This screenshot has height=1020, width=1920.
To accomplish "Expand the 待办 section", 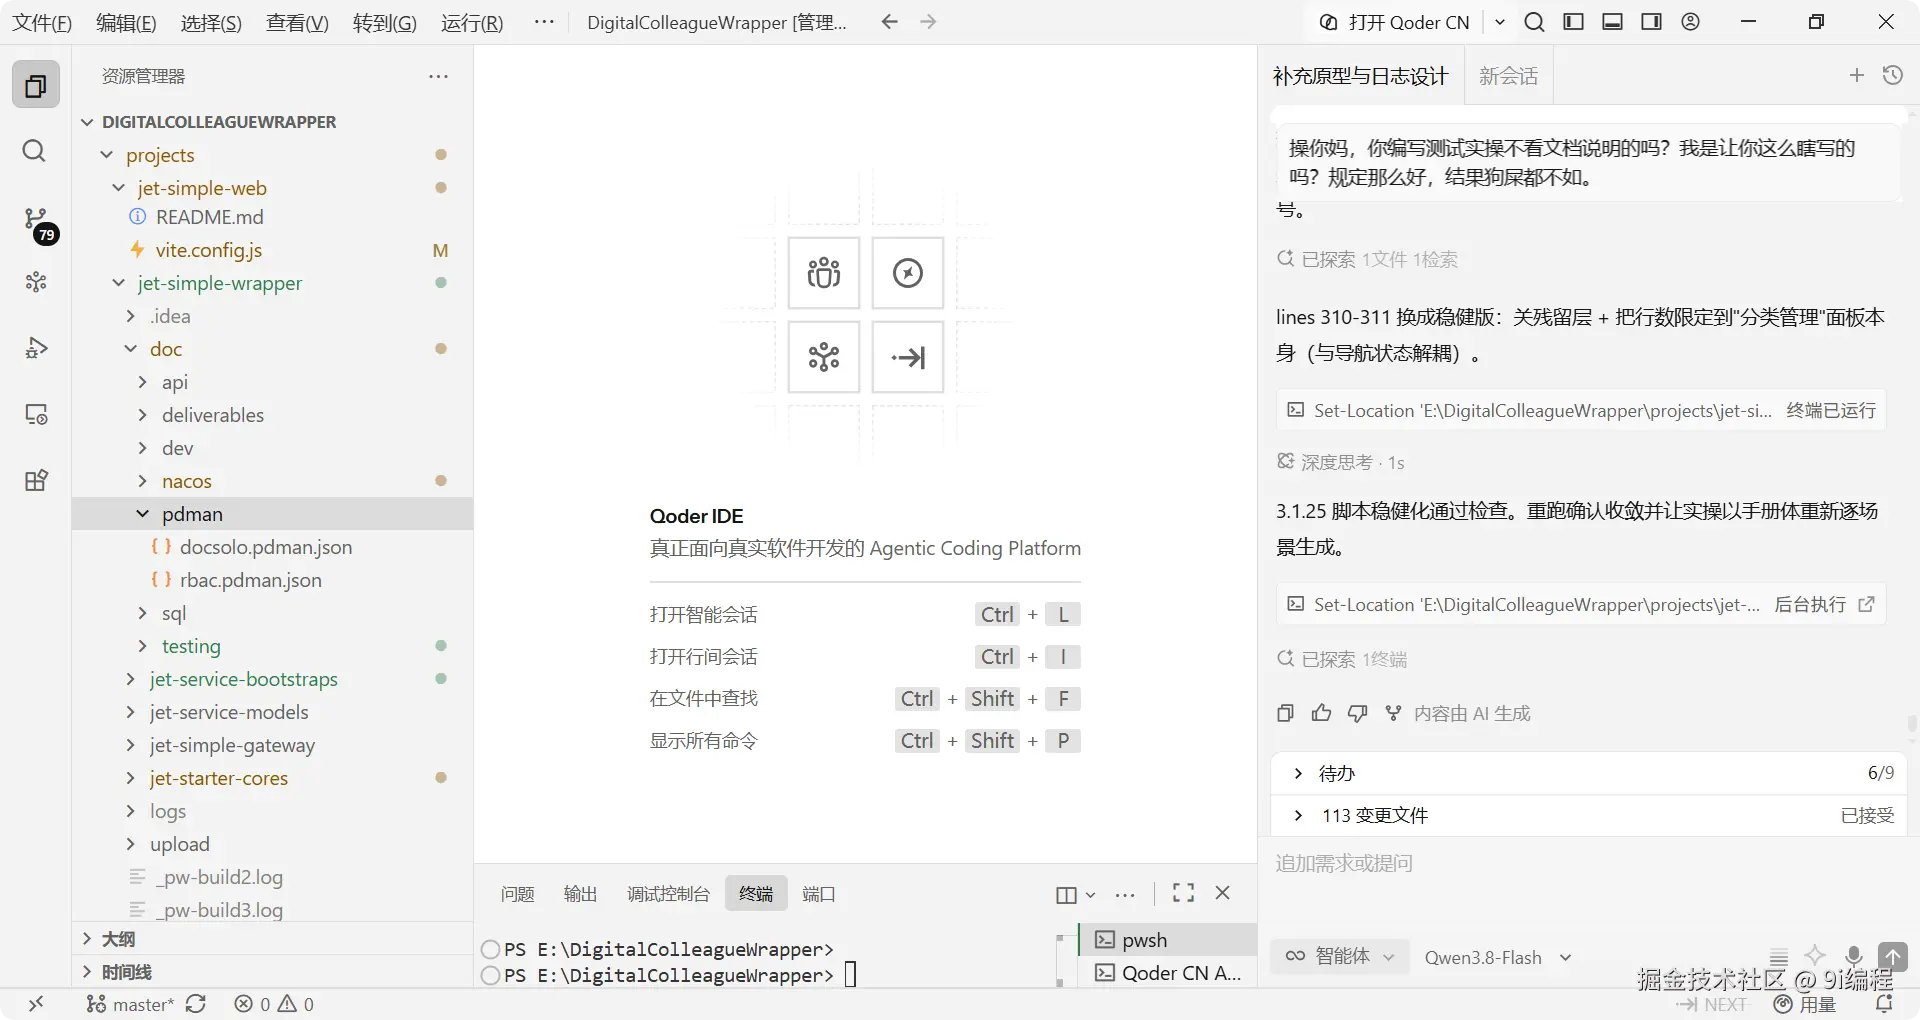I will [x=1297, y=773].
